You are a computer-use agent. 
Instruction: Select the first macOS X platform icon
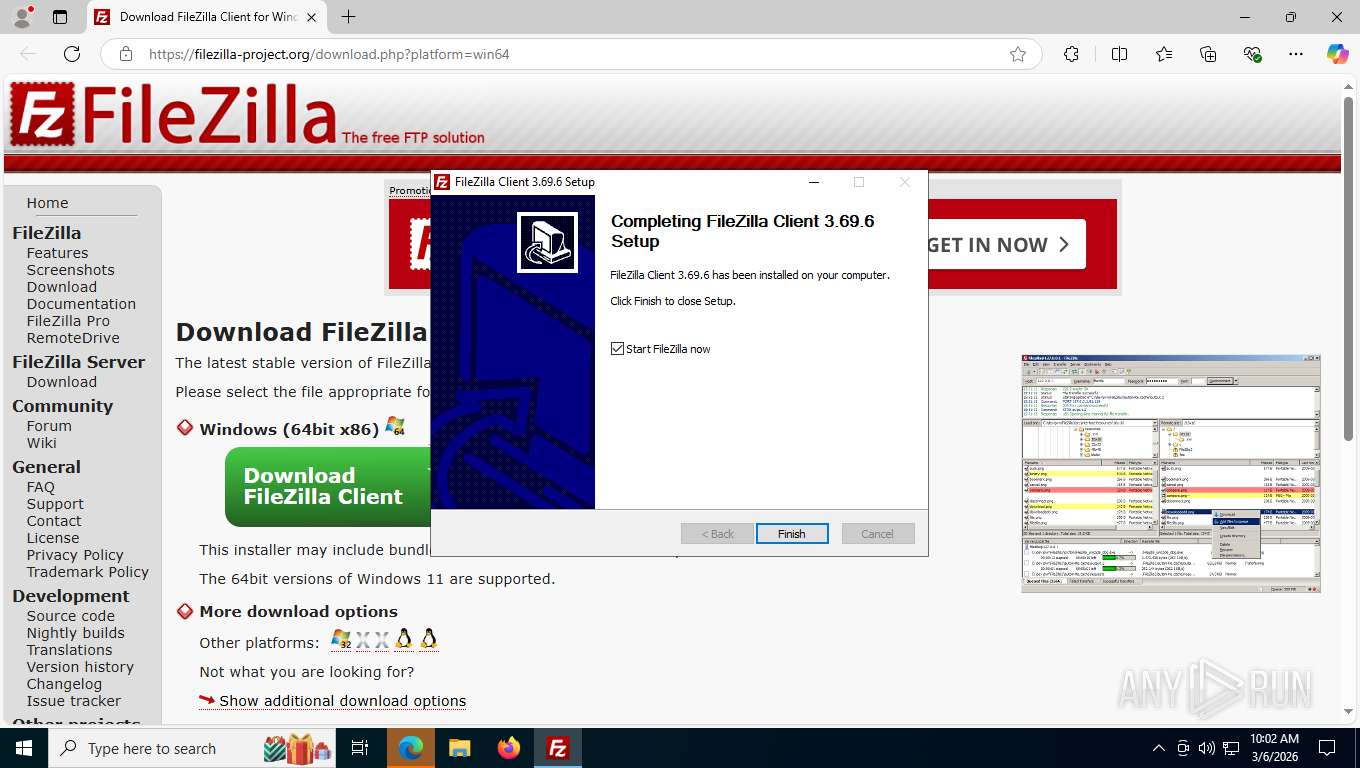363,641
